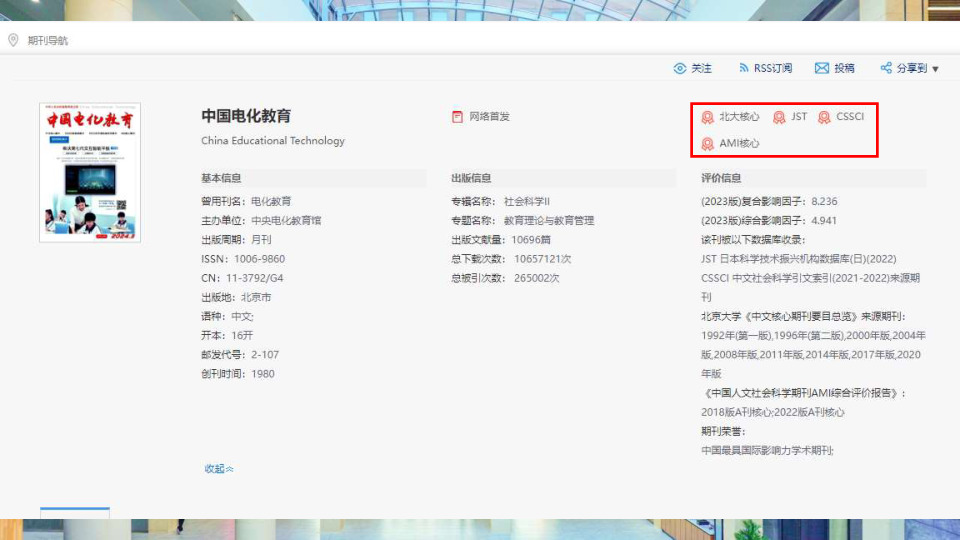960x540 pixels.
Task: Expand the 分享到 dropdown arrow
Action: 935,69
